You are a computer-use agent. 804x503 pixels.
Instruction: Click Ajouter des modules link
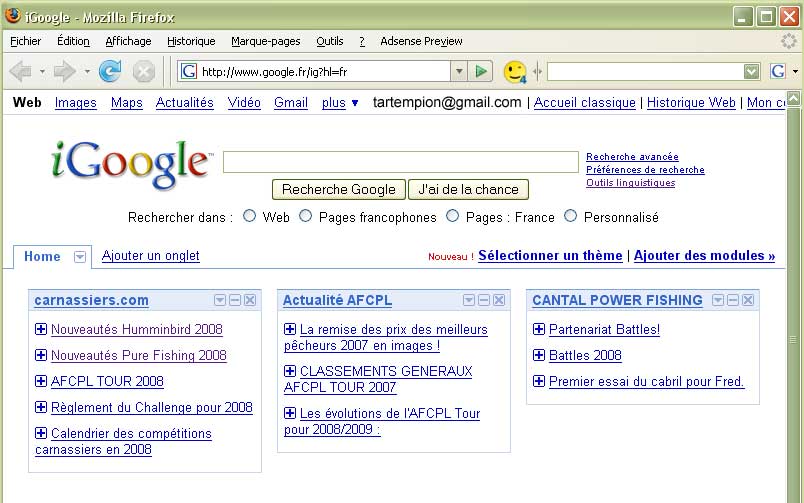[705, 255]
